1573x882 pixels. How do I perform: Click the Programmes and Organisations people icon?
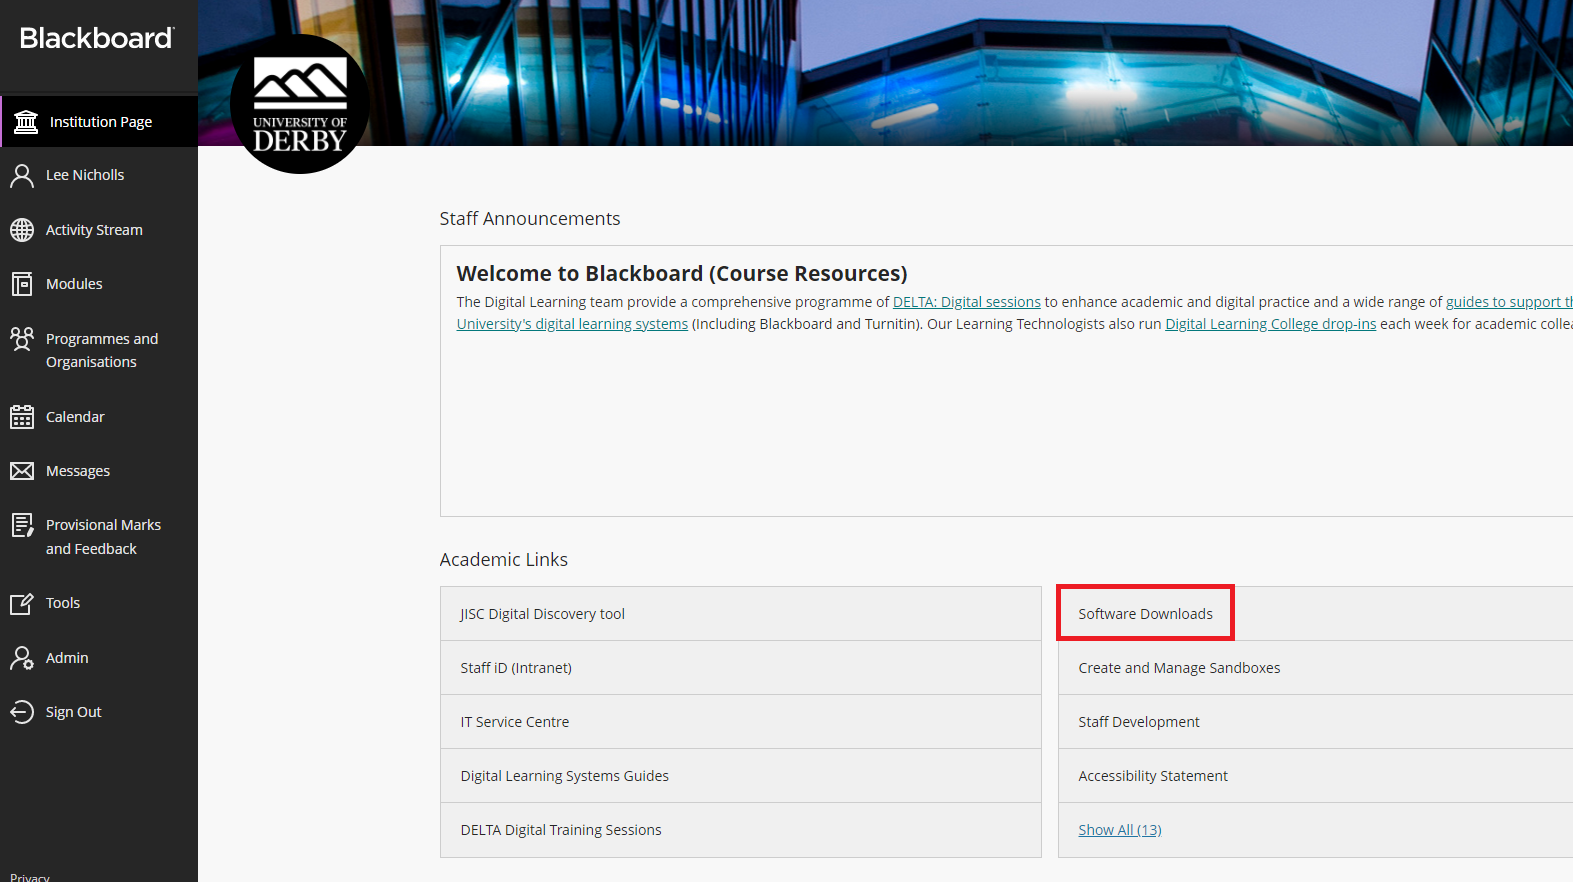click(x=22, y=339)
